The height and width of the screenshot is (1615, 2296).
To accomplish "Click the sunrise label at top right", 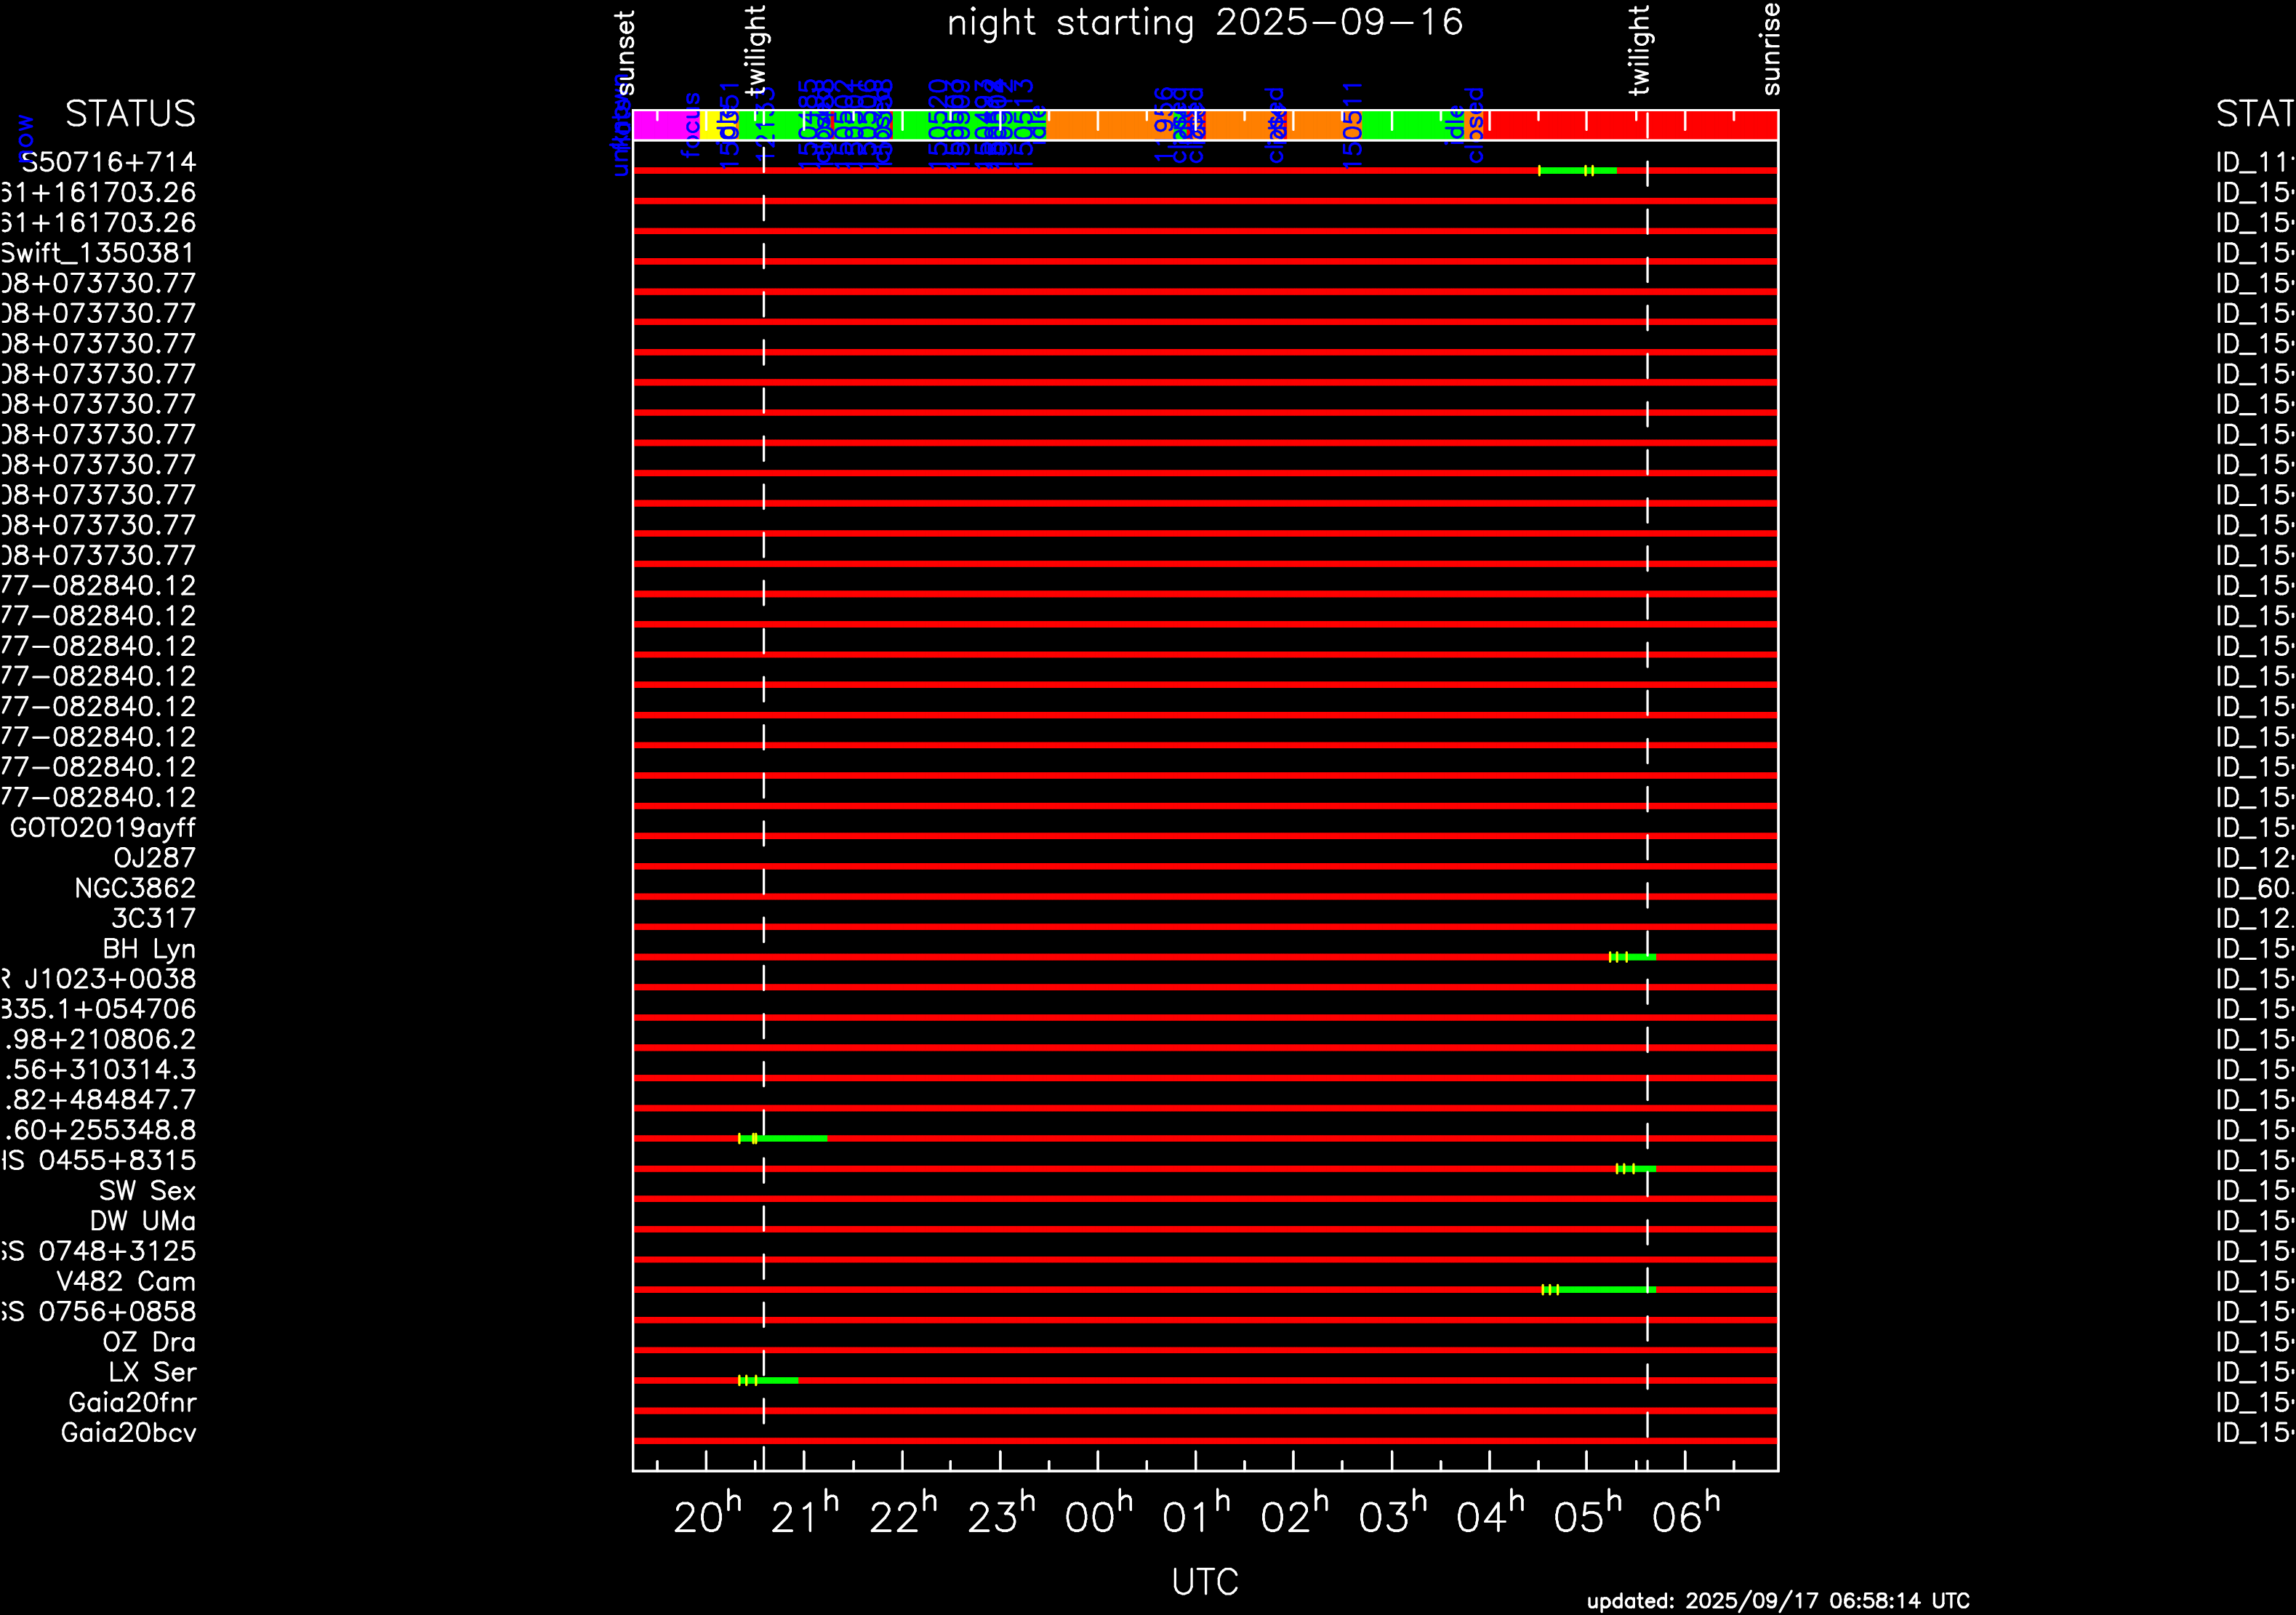I will point(1770,48).
